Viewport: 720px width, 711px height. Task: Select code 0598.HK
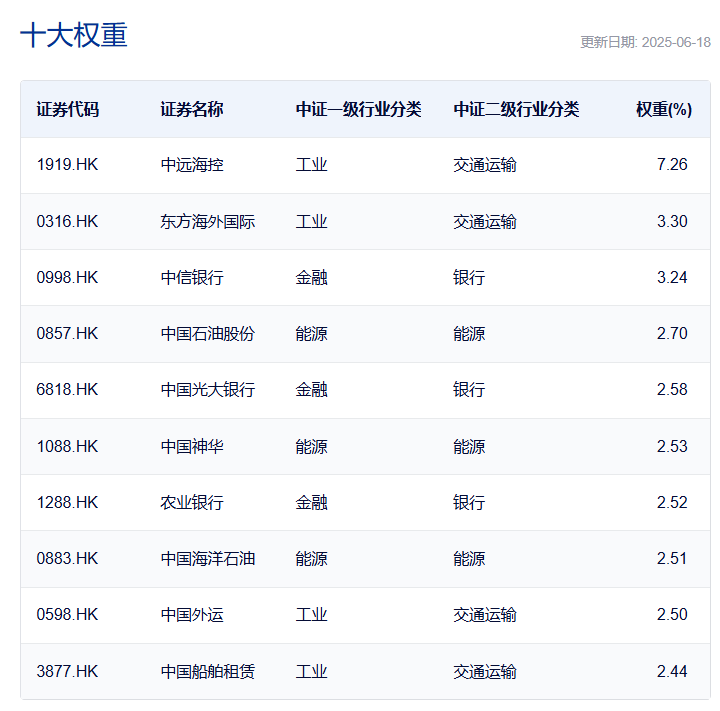pos(68,615)
